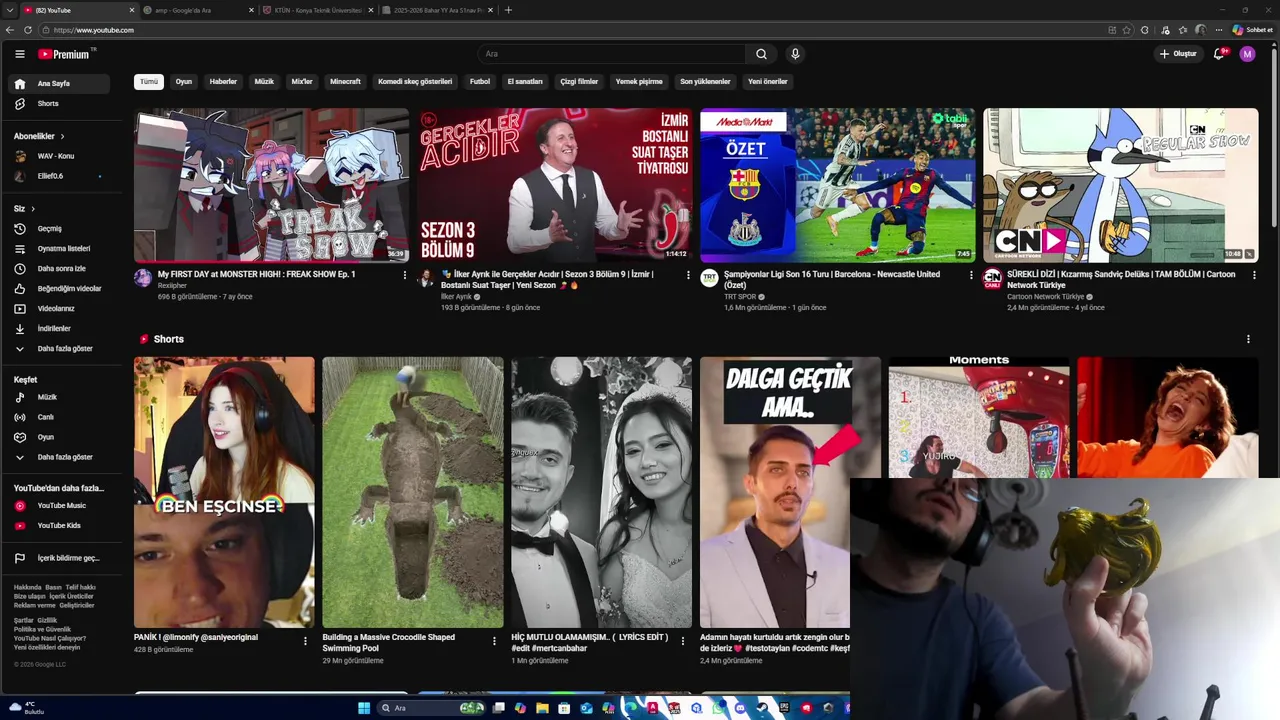Click the YouTube Premium logo

click(x=66, y=54)
